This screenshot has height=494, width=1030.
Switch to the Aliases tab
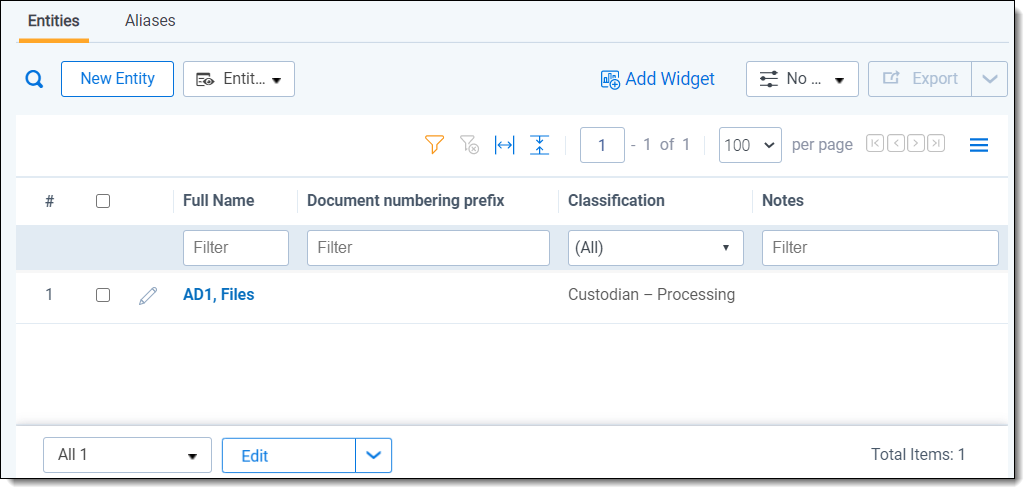[150, 21]
